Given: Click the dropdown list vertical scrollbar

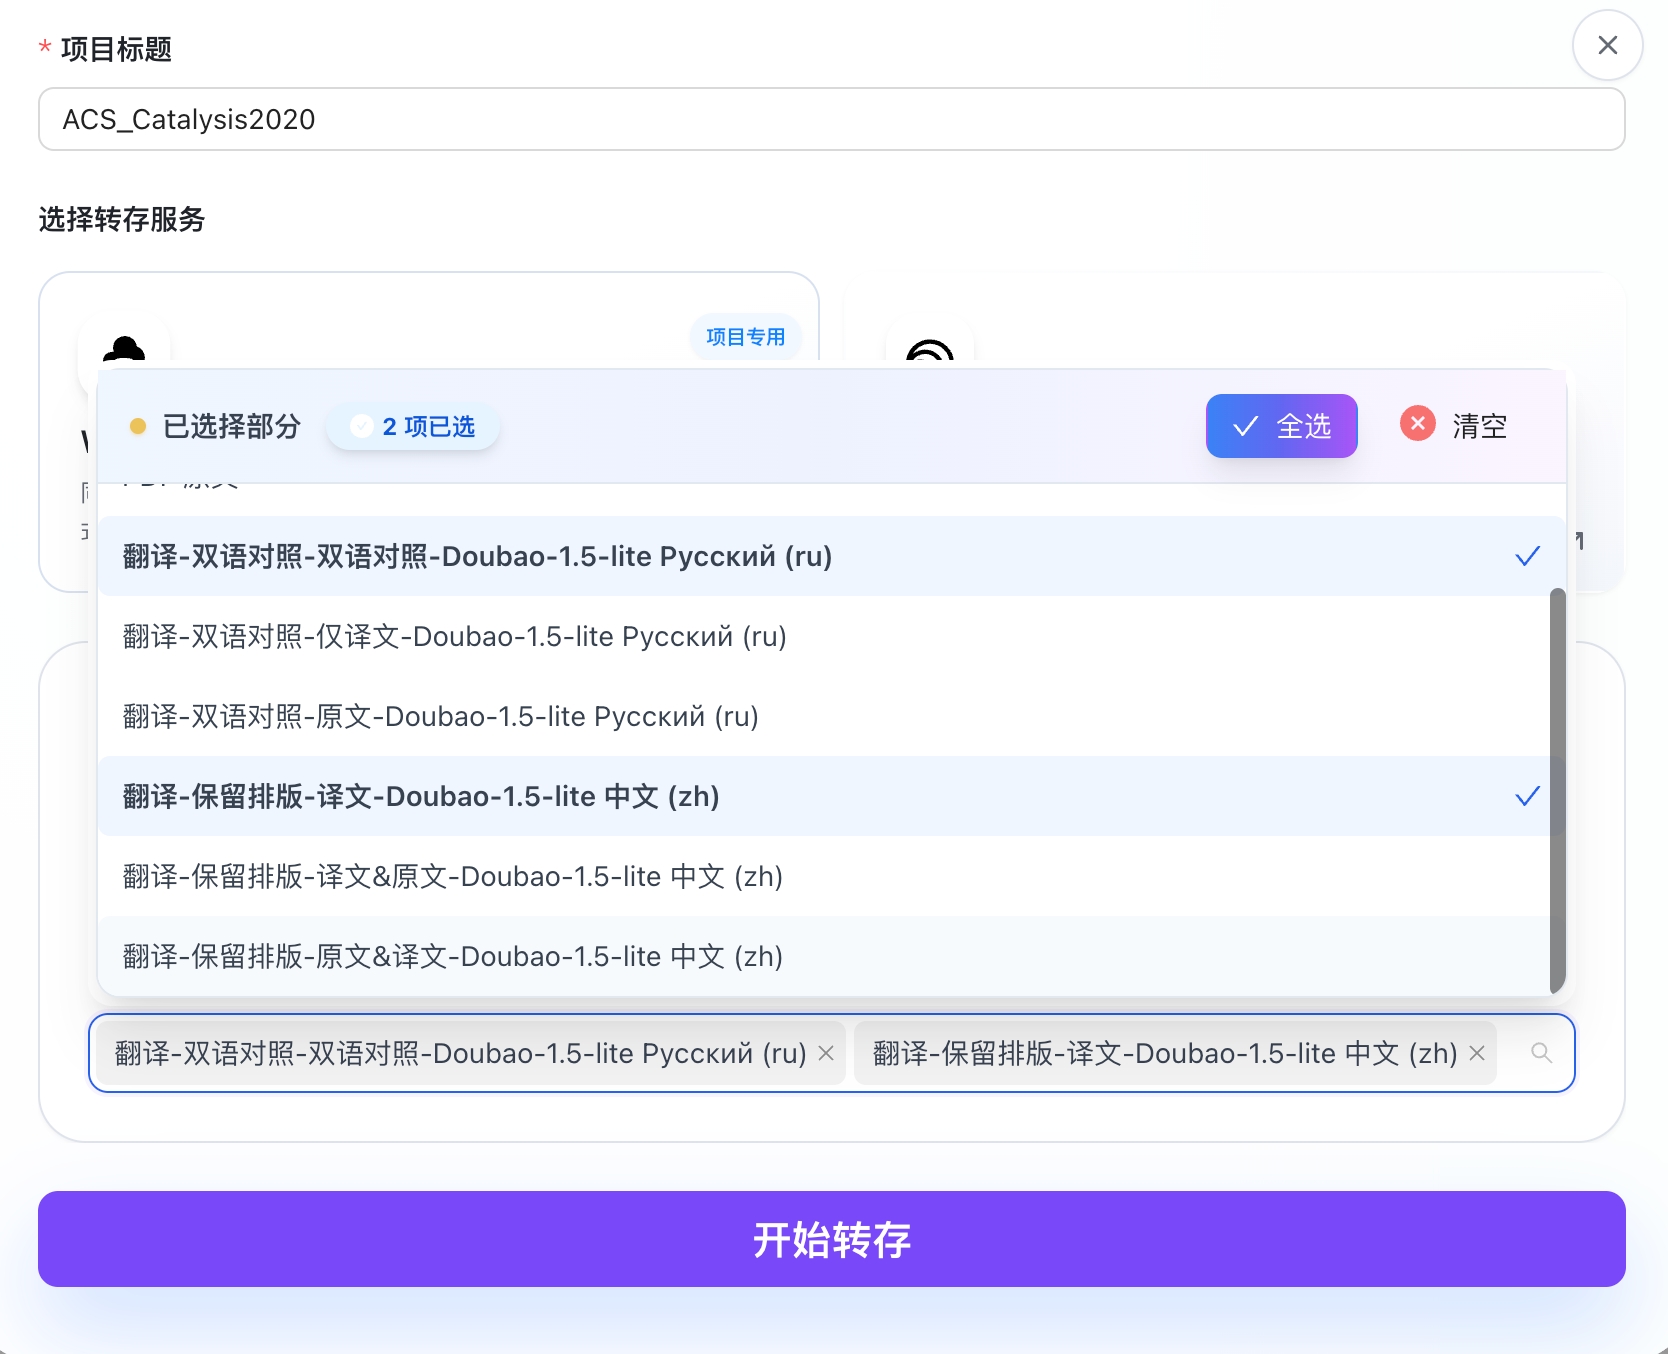Looking at the screenshot, I should click(1557, 790).
